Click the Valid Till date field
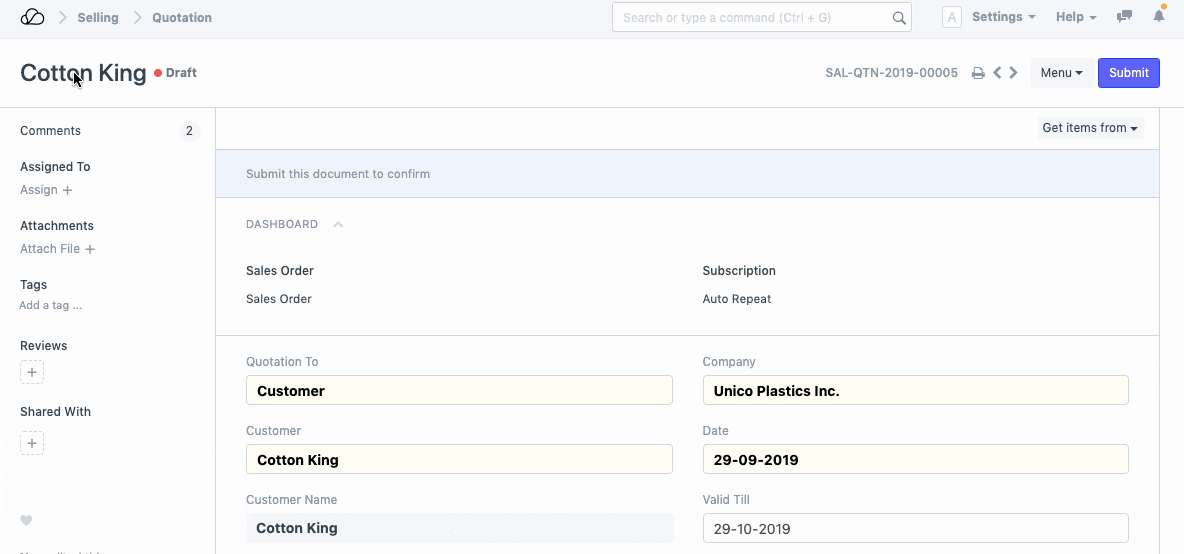This screenshot has width=1184, height=554. click(x=915, y=528)
